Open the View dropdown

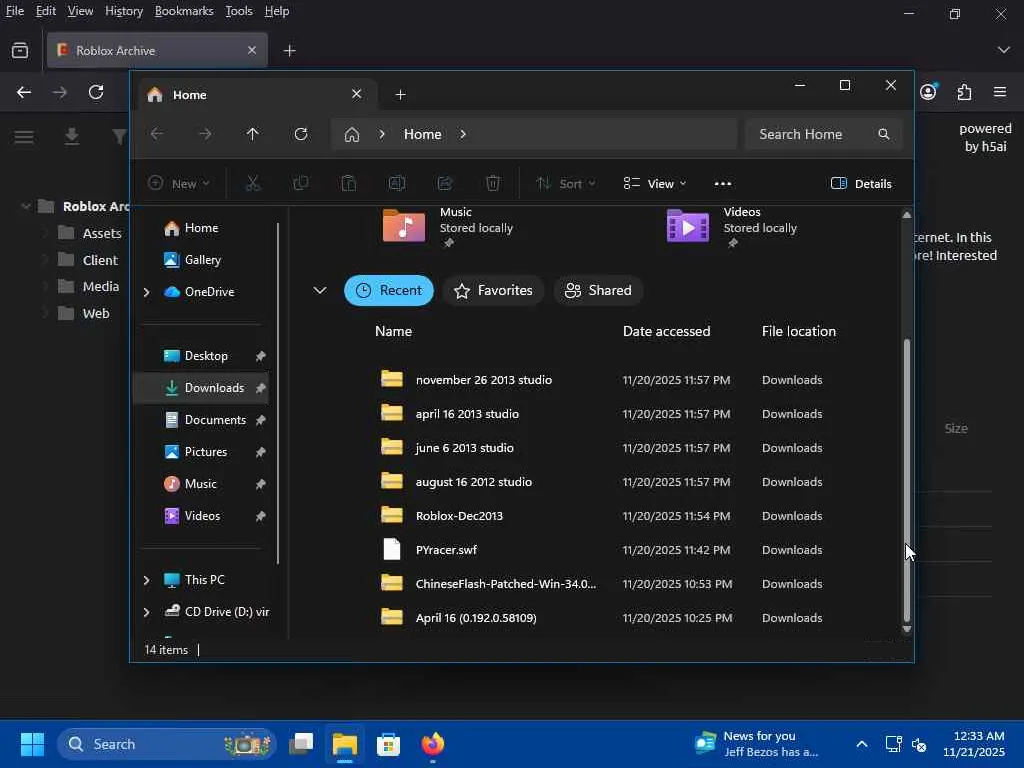pos(654,184)
